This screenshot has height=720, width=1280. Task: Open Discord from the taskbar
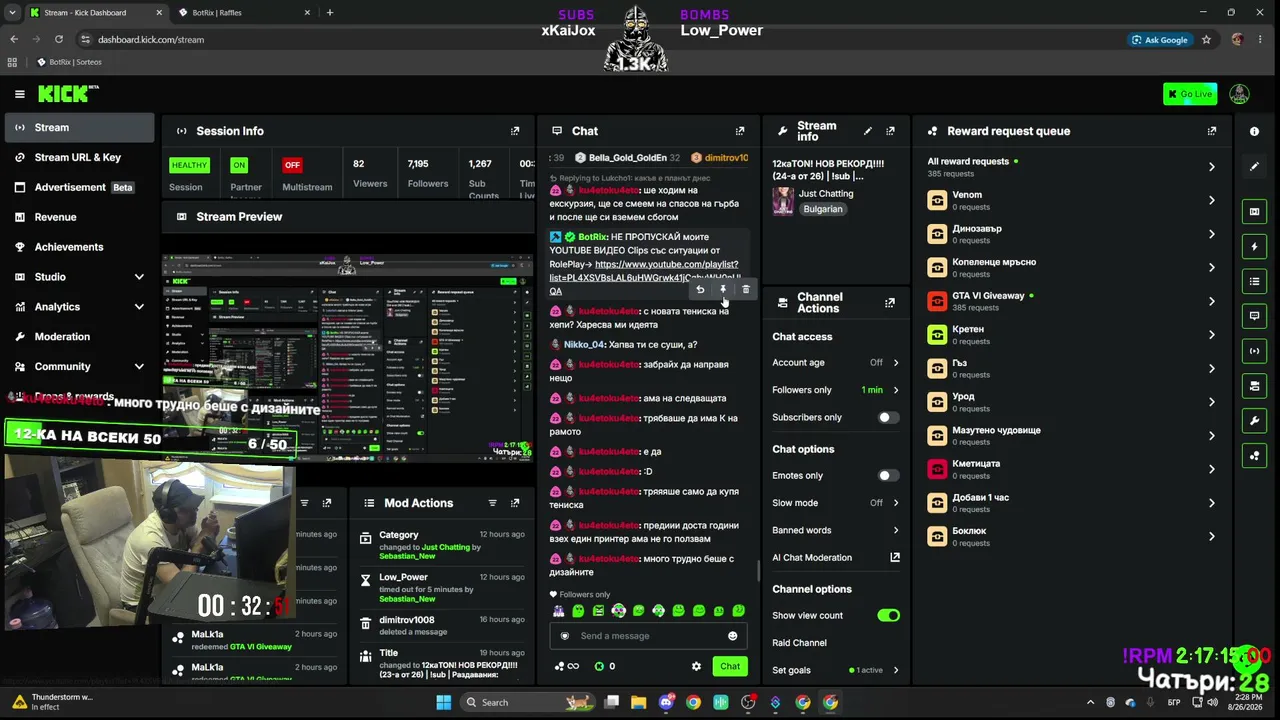pos(666,702)
